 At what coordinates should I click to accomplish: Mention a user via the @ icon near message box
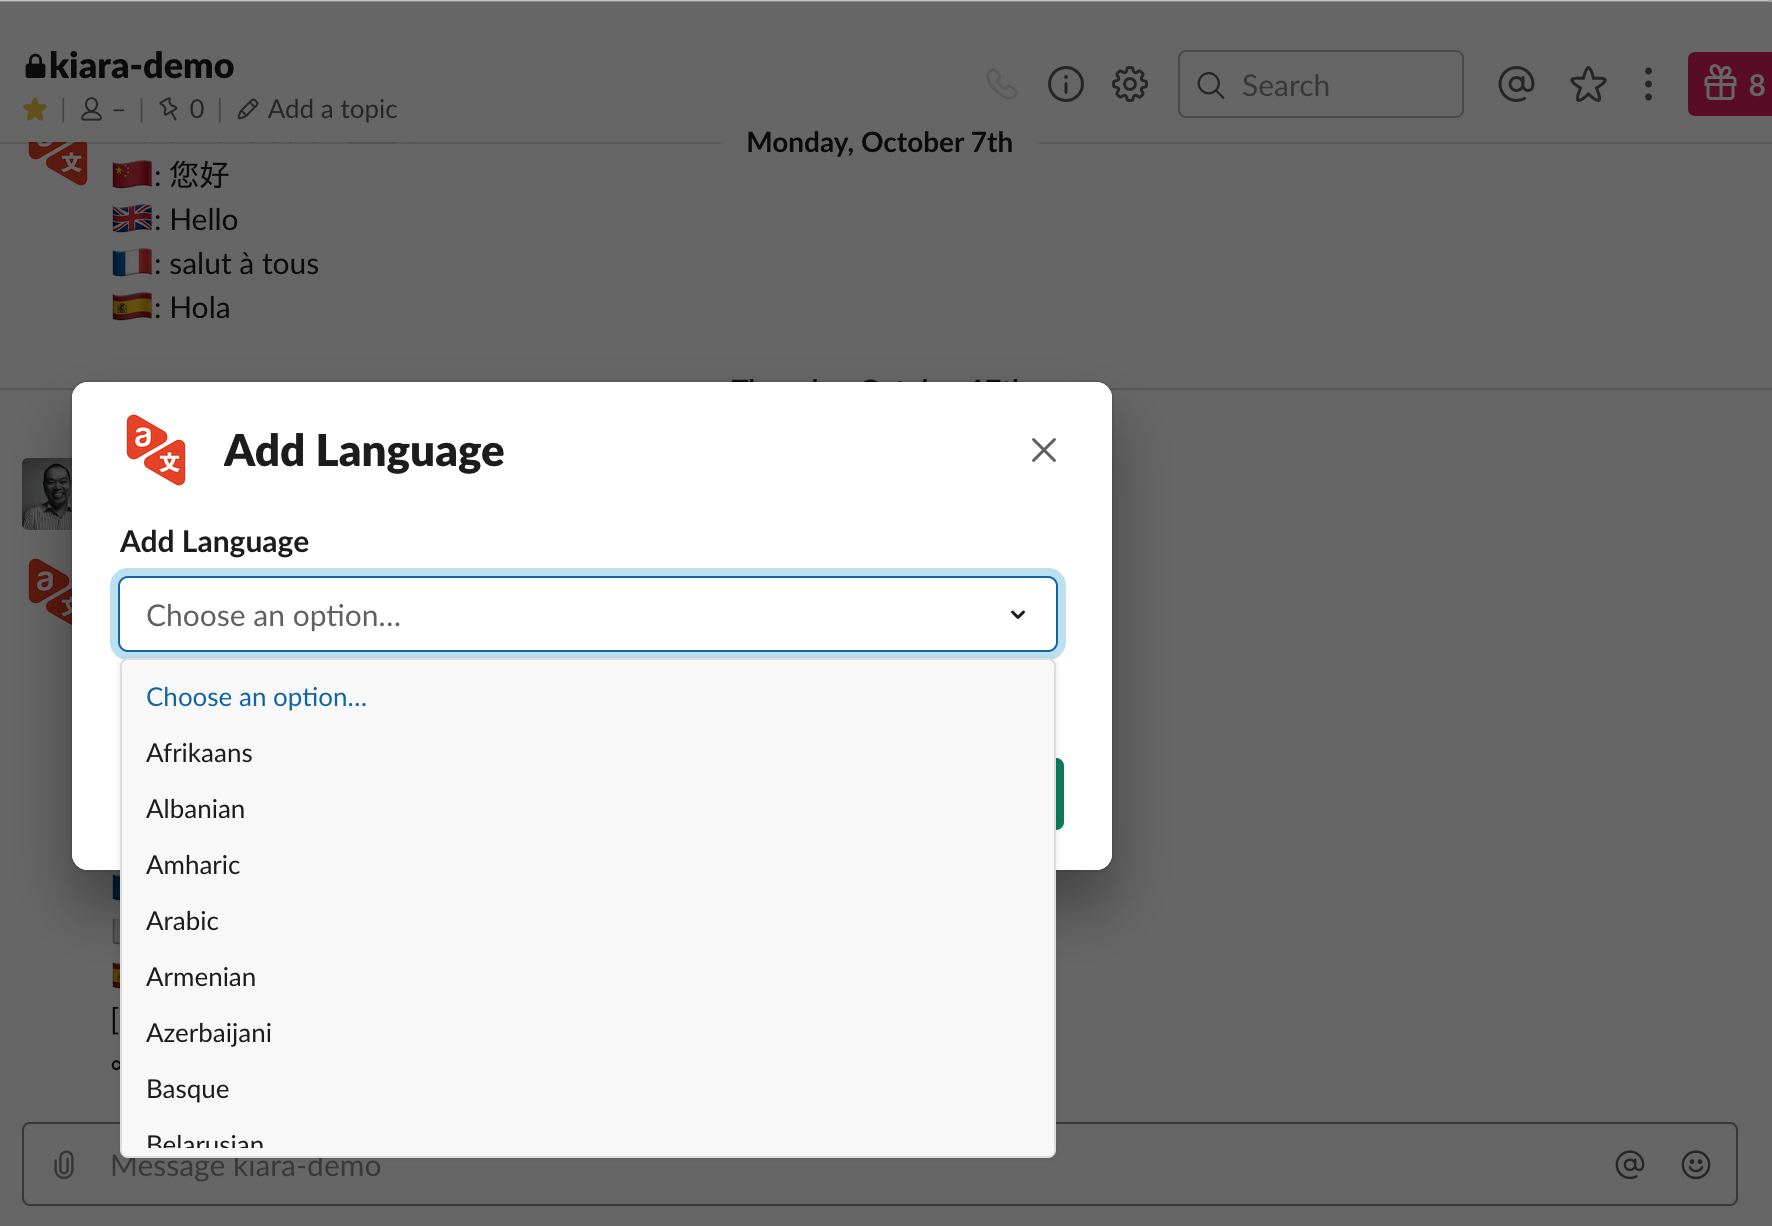(1629, 1165)
